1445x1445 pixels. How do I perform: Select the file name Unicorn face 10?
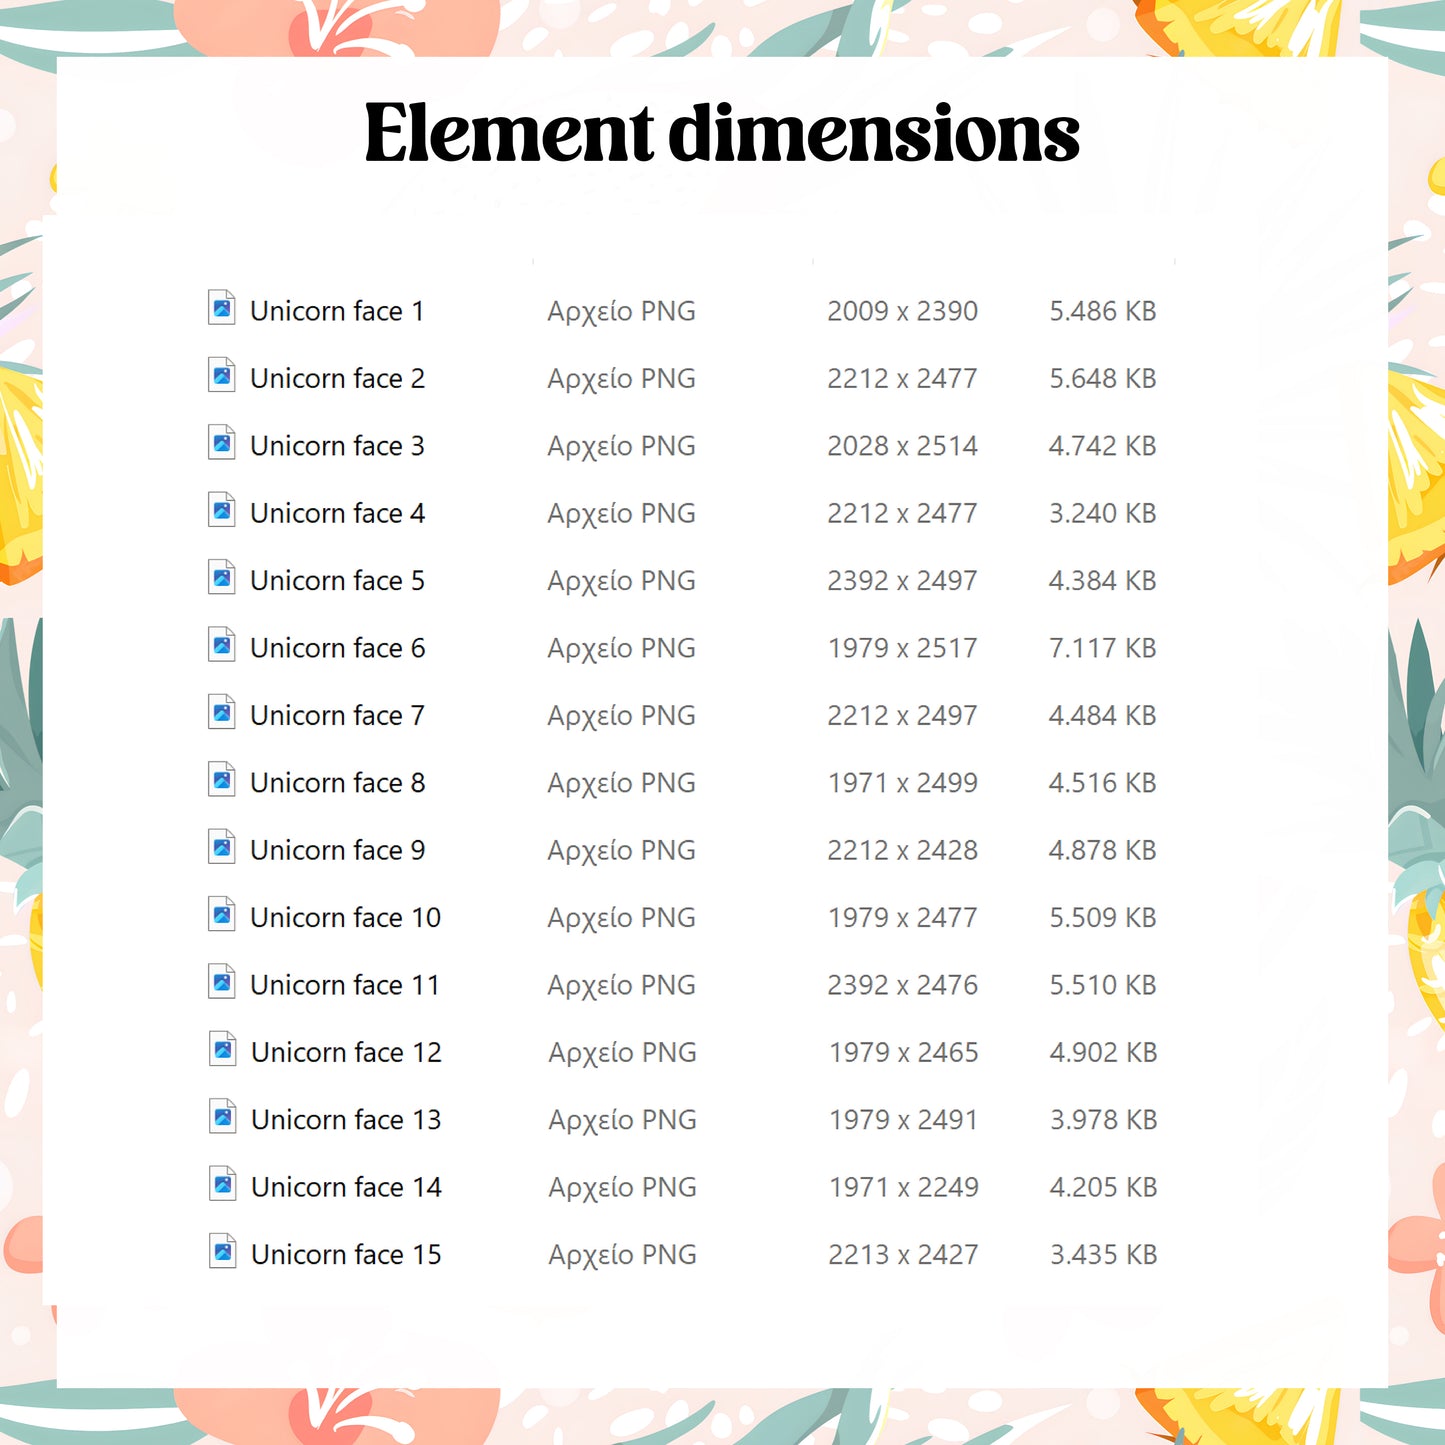[x=345, y=917]
